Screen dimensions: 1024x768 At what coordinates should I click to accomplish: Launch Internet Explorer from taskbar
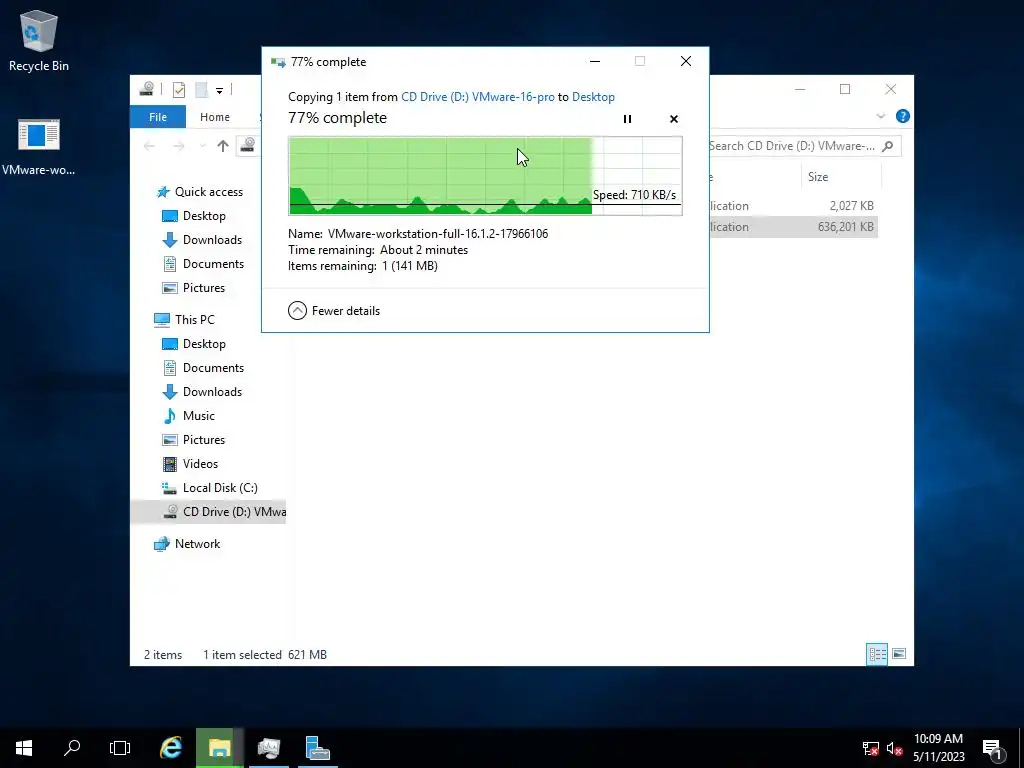tap(171, 748)
